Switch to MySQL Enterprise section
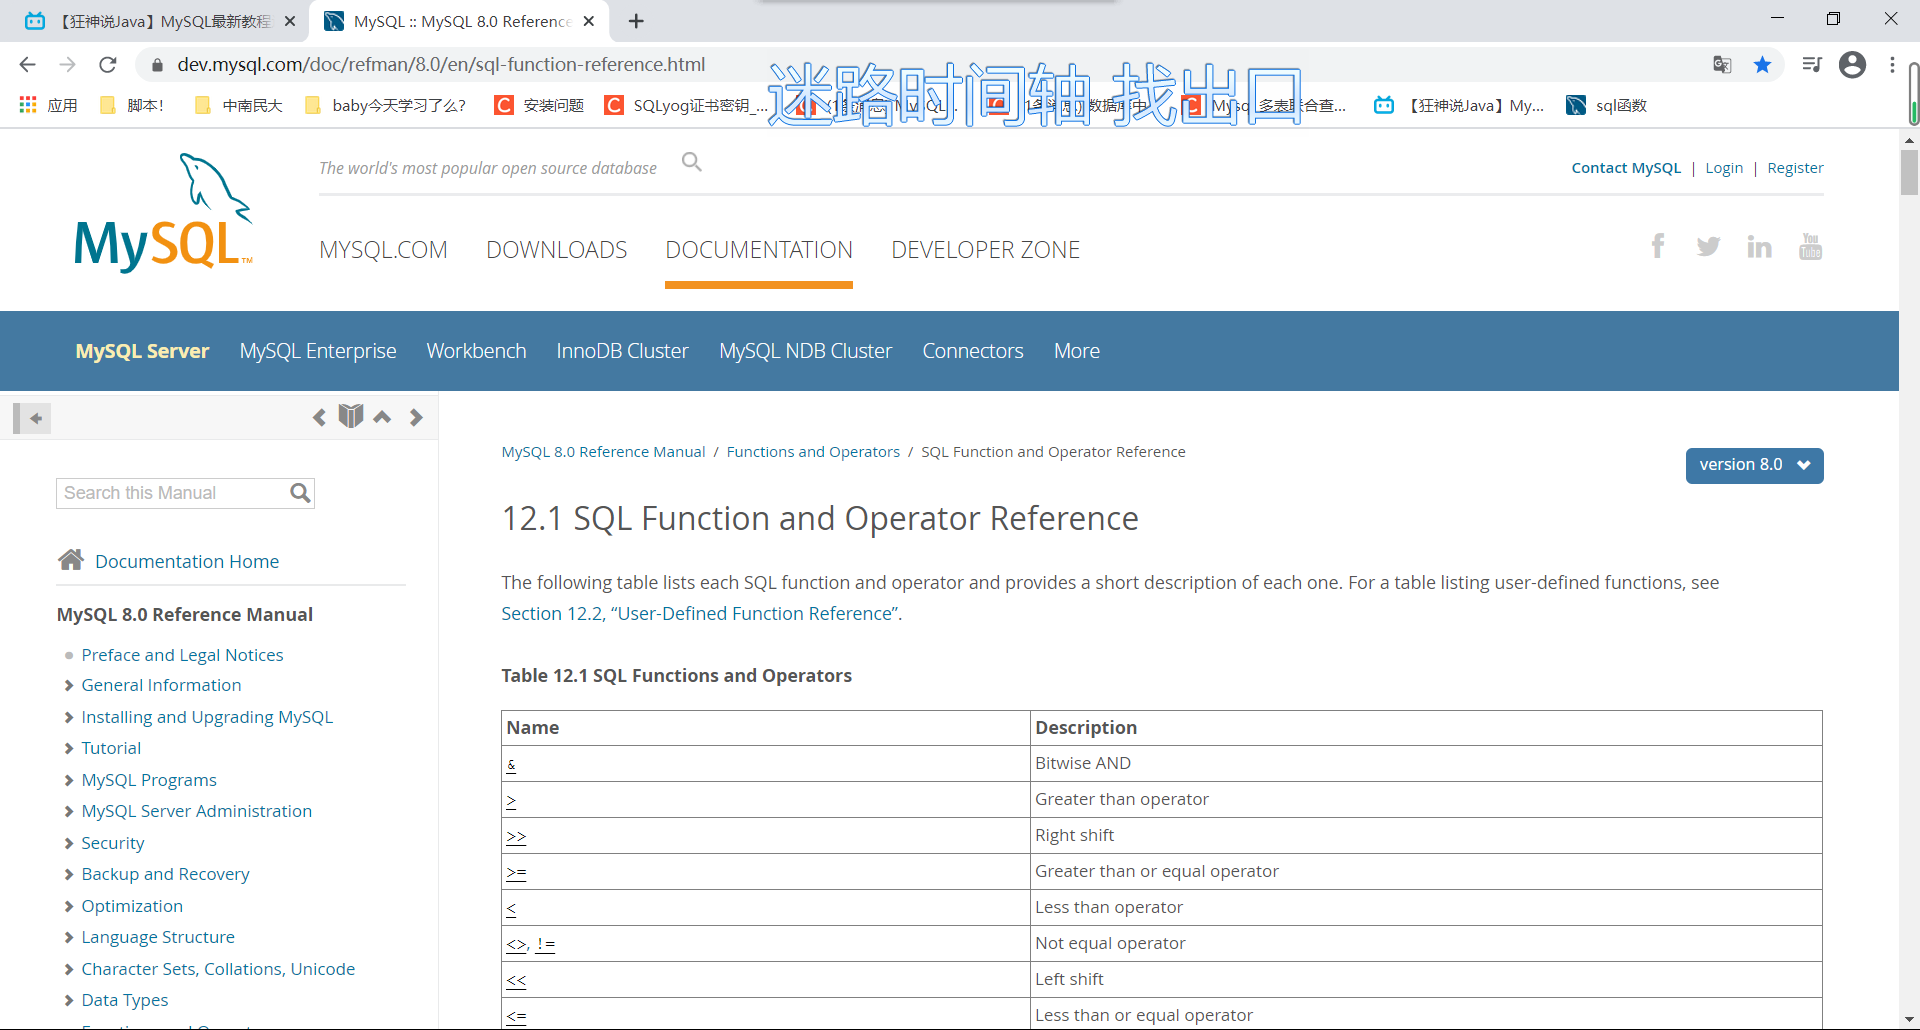 click(318, 351)
